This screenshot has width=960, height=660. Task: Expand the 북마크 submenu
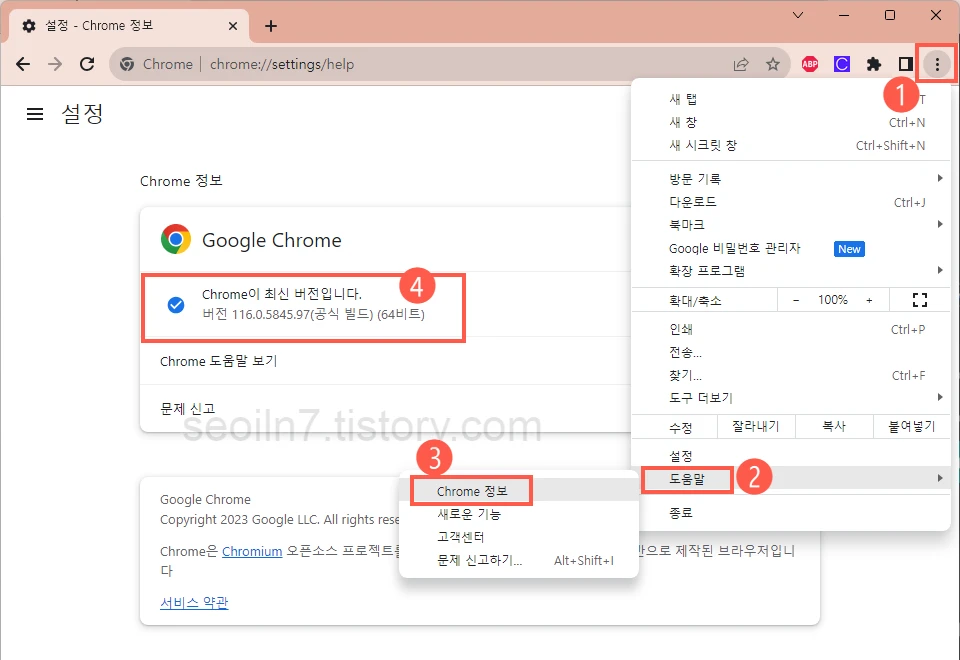pyautogui.click(x=790, y=225)
